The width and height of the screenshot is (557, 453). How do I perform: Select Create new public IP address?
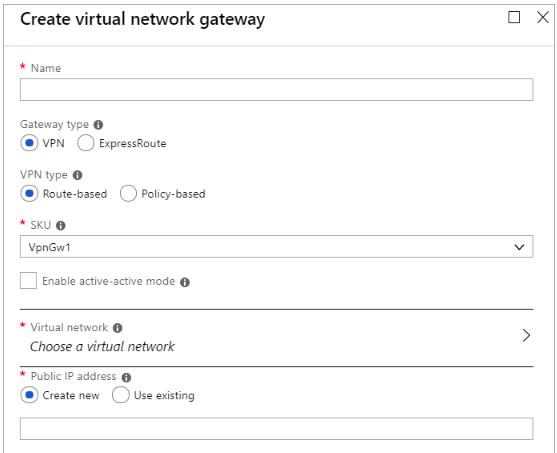coord(29,395)
